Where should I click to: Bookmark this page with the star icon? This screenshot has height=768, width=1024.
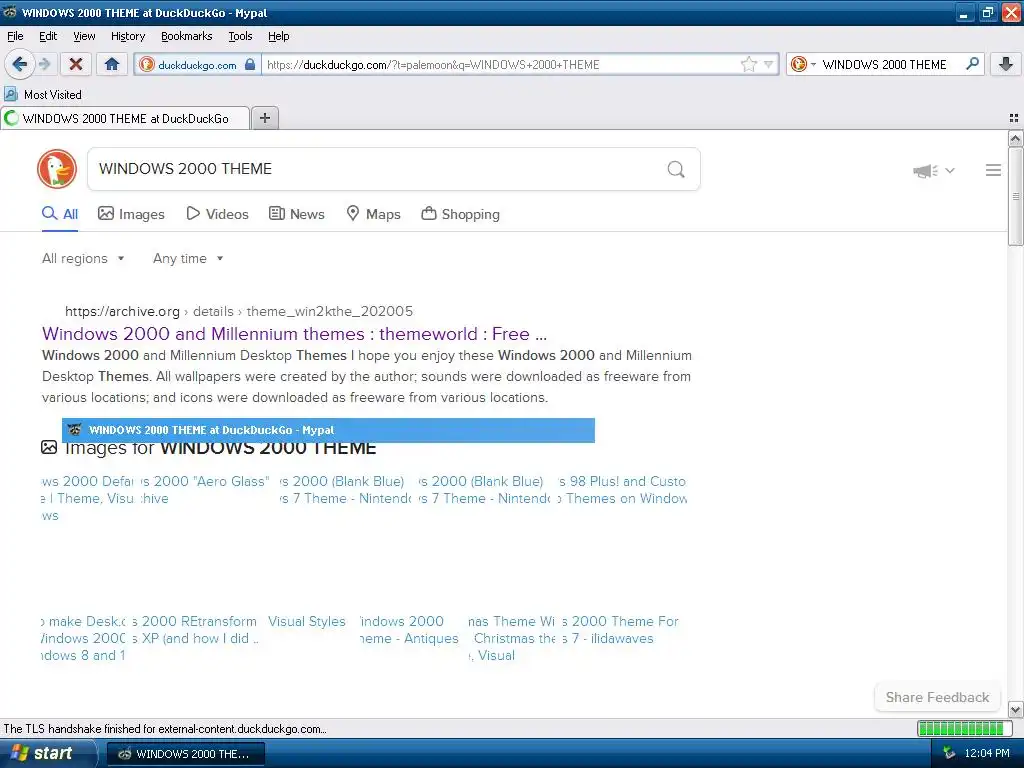pyautogui.click(x=748, y=64)
